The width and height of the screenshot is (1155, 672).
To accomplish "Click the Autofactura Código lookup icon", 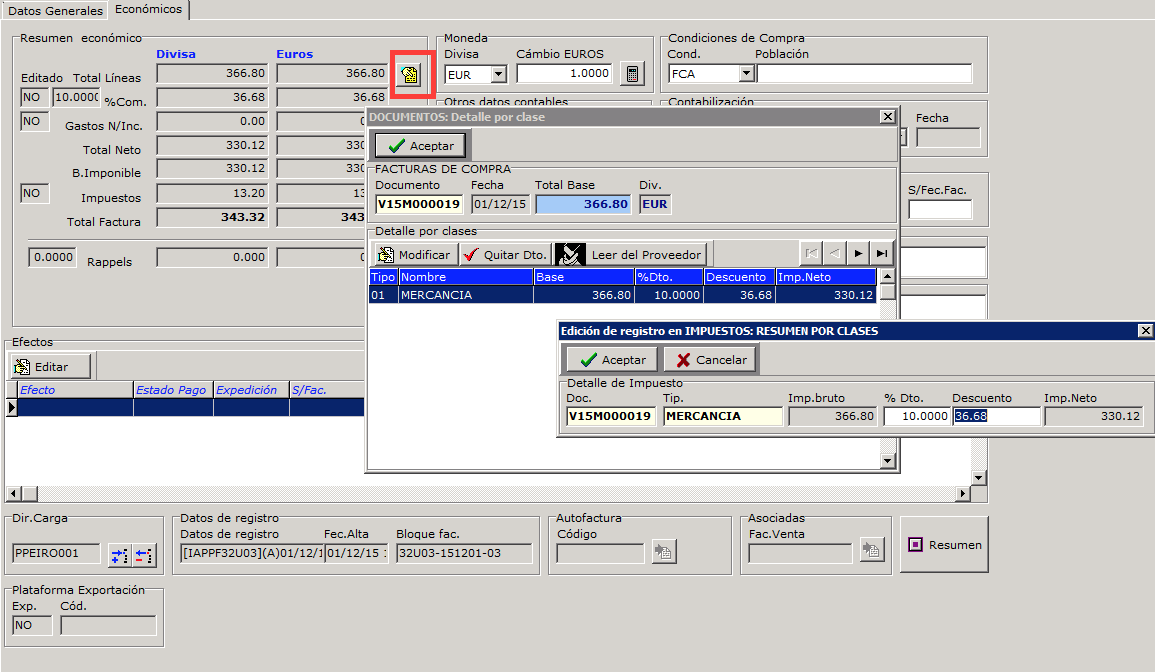I will coord(663,550).
